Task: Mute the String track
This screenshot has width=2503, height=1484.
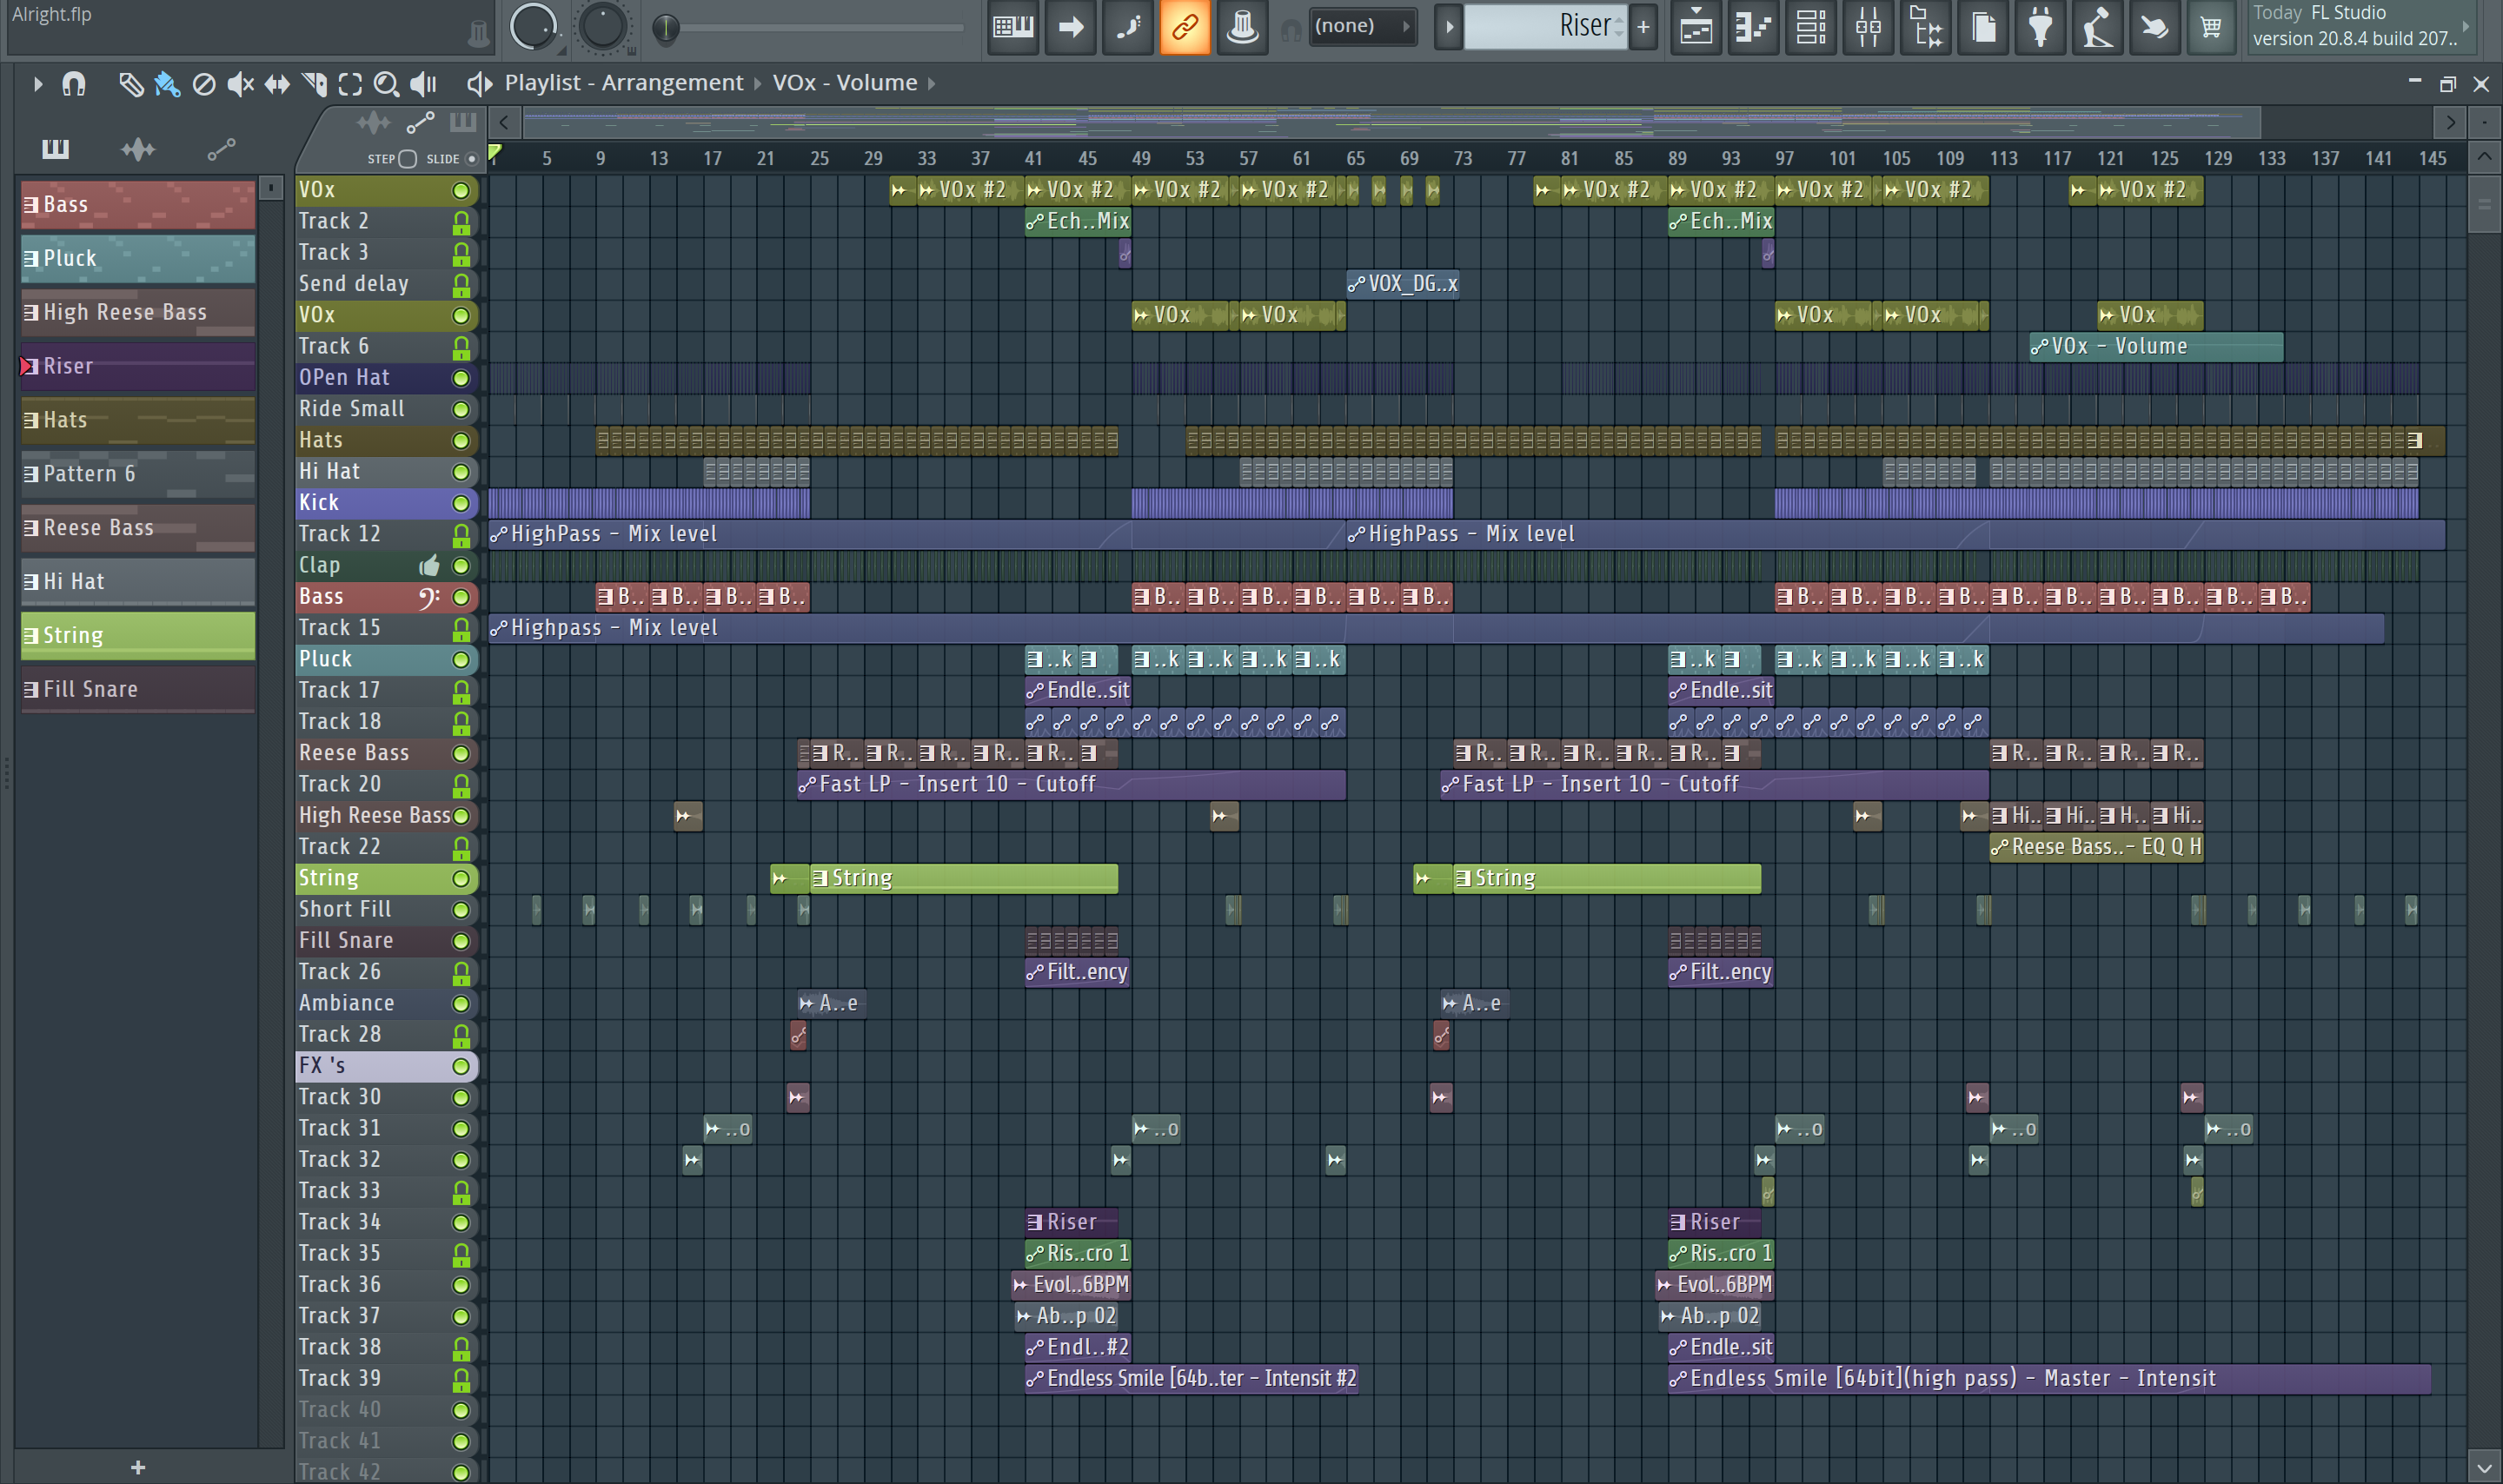Action: (461, 879)
